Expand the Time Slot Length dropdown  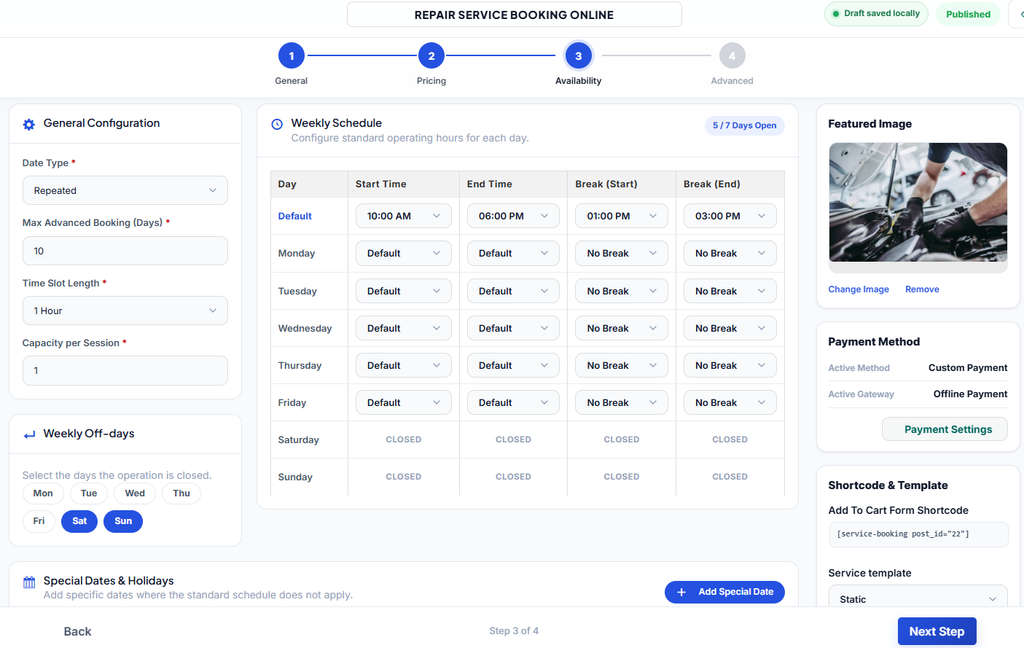pyautogui.click(x=125, y=311)
